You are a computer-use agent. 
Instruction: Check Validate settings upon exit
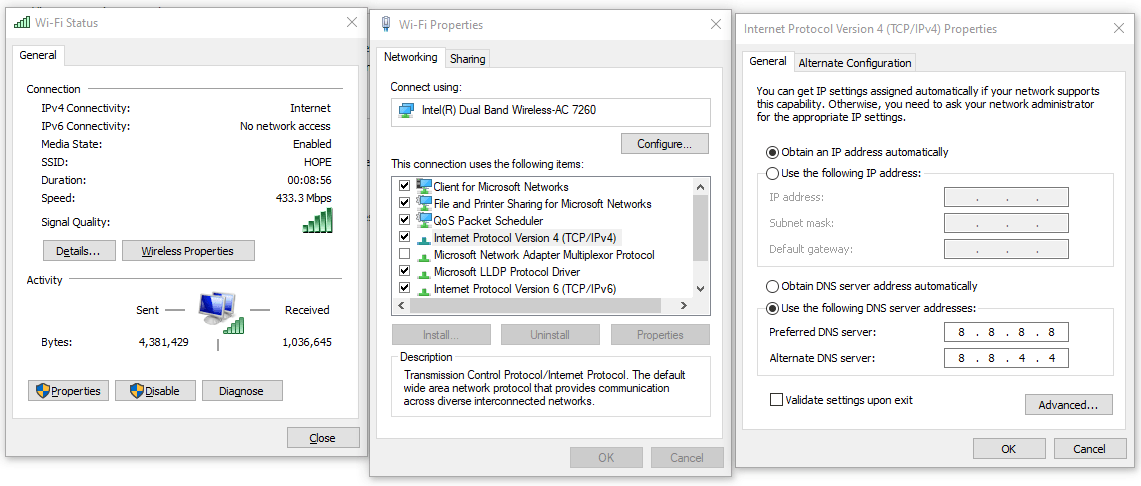tap(776, 399)
